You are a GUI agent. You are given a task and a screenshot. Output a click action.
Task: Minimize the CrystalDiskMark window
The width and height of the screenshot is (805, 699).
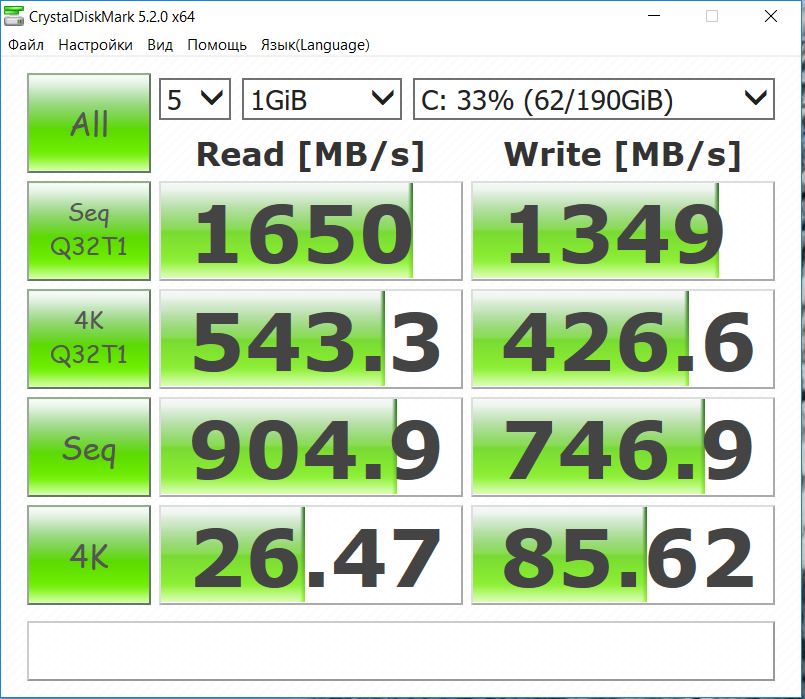654,16
